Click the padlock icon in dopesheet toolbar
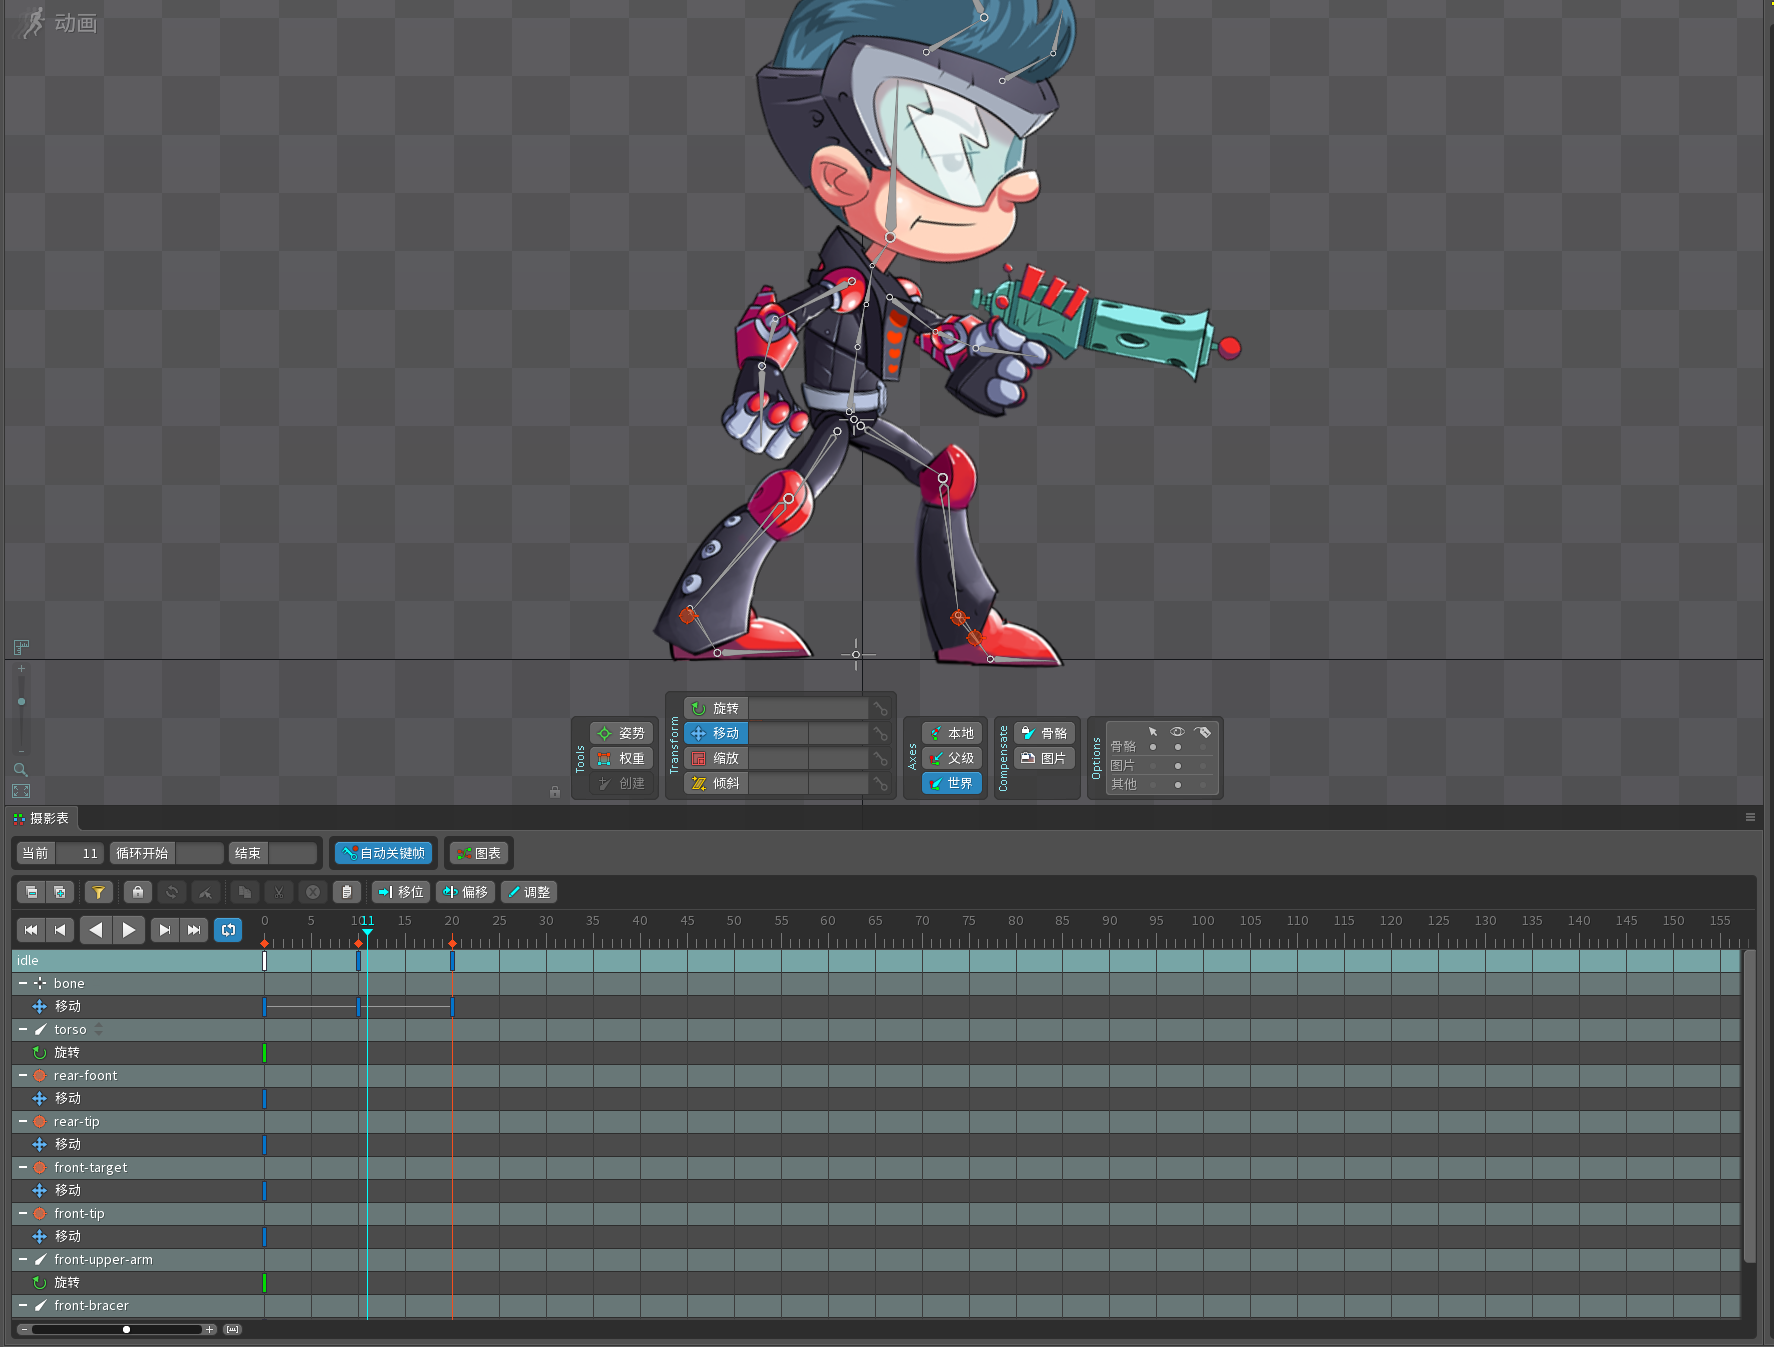The height and width of the screenshot is (1347, 1774). click(x=138, y=892)
